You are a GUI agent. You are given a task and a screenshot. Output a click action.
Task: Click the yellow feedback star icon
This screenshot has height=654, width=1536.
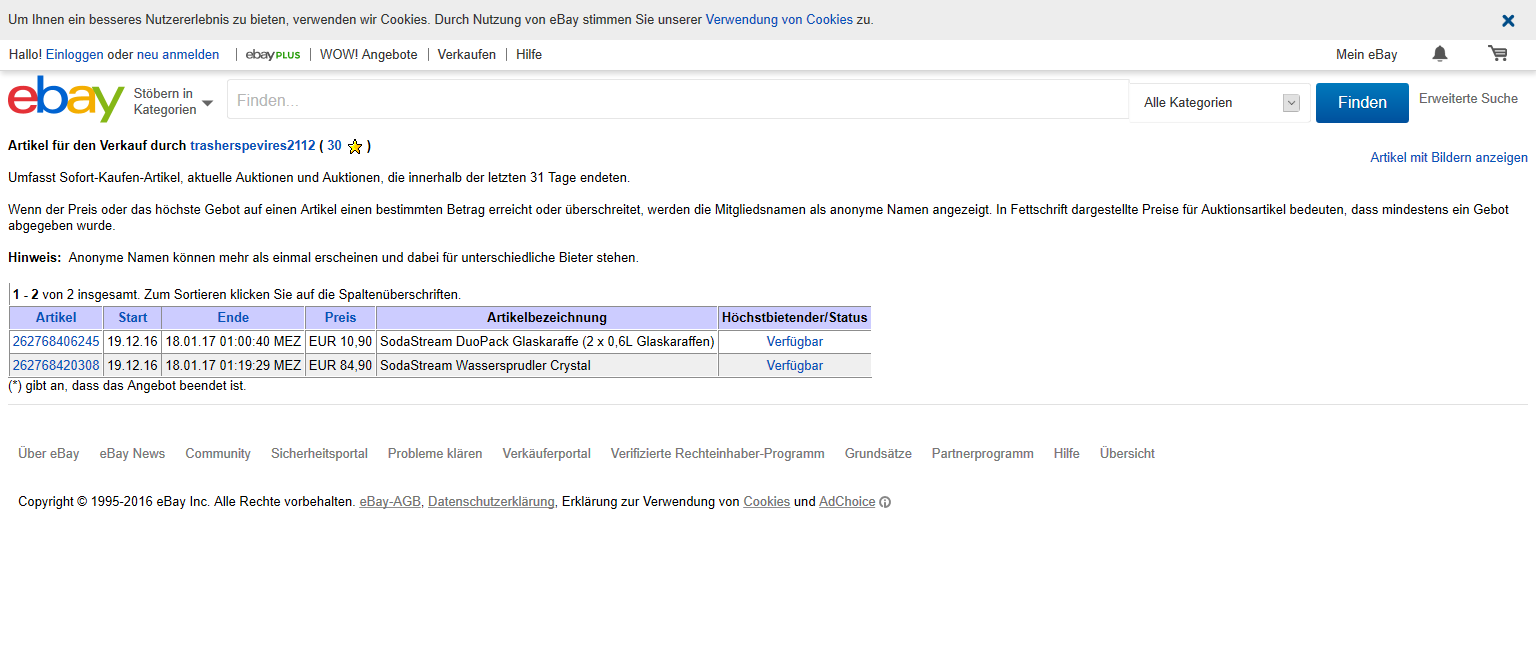pos(354,146)
